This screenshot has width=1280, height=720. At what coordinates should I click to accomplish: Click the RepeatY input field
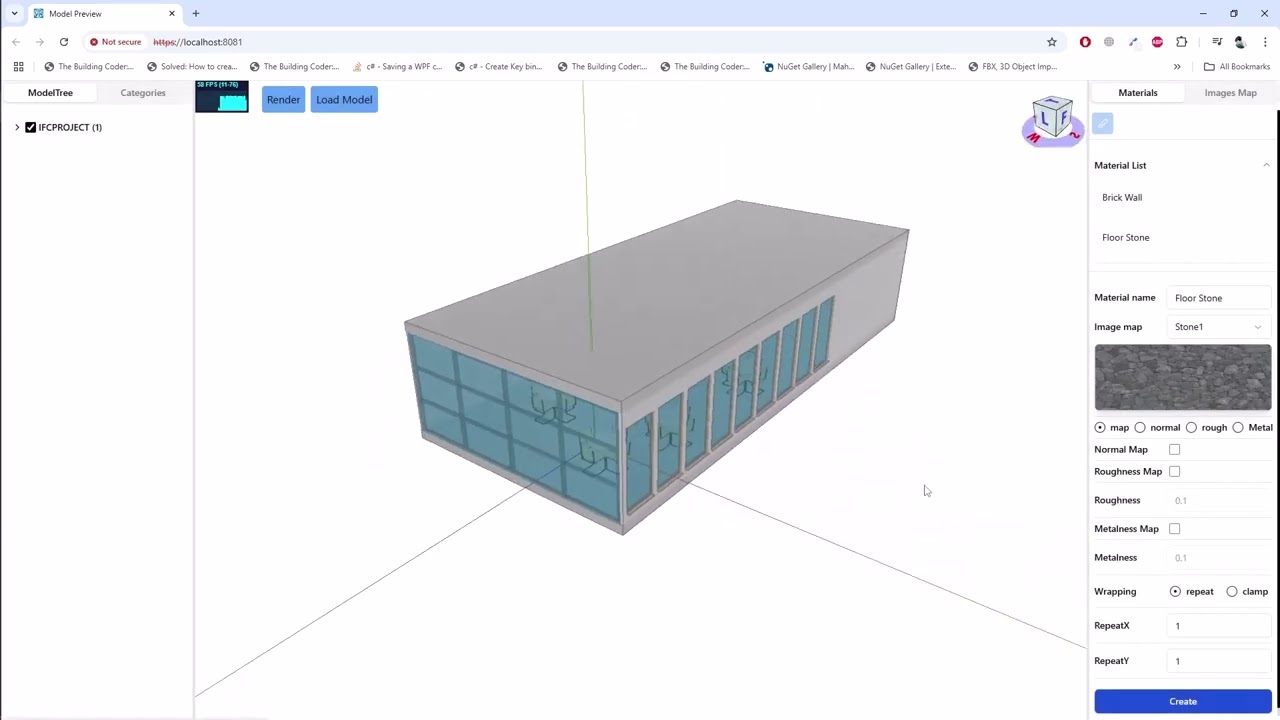click(x=1218, y=660)
